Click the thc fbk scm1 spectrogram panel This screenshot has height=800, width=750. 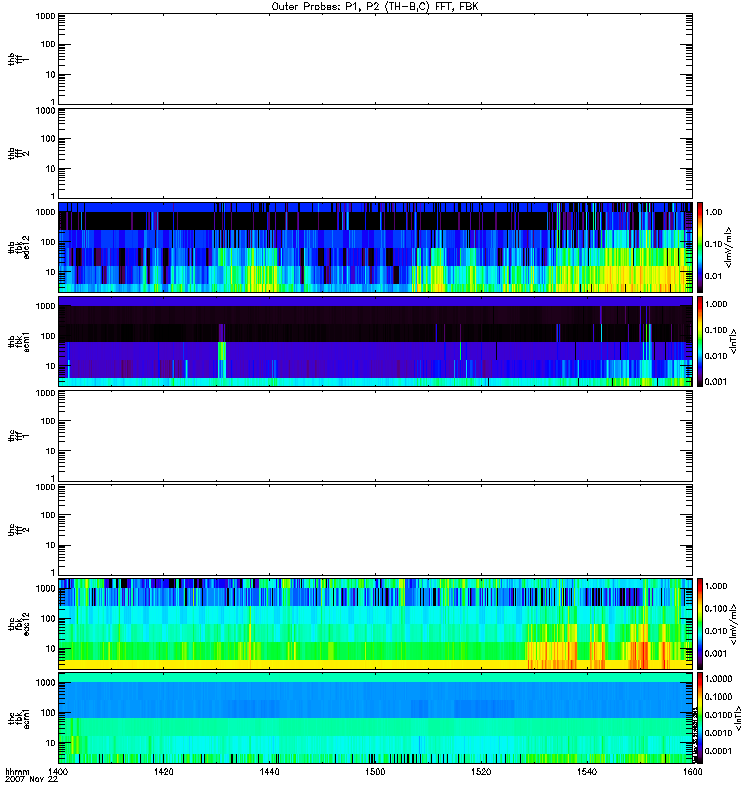pyautogui.click(x=375, y=717)
